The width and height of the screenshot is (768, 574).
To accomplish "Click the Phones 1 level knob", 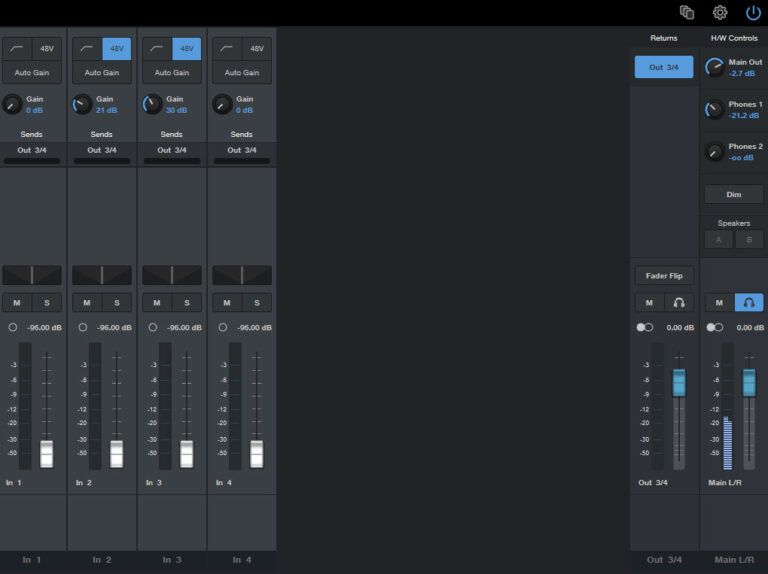I will (715, 109).
